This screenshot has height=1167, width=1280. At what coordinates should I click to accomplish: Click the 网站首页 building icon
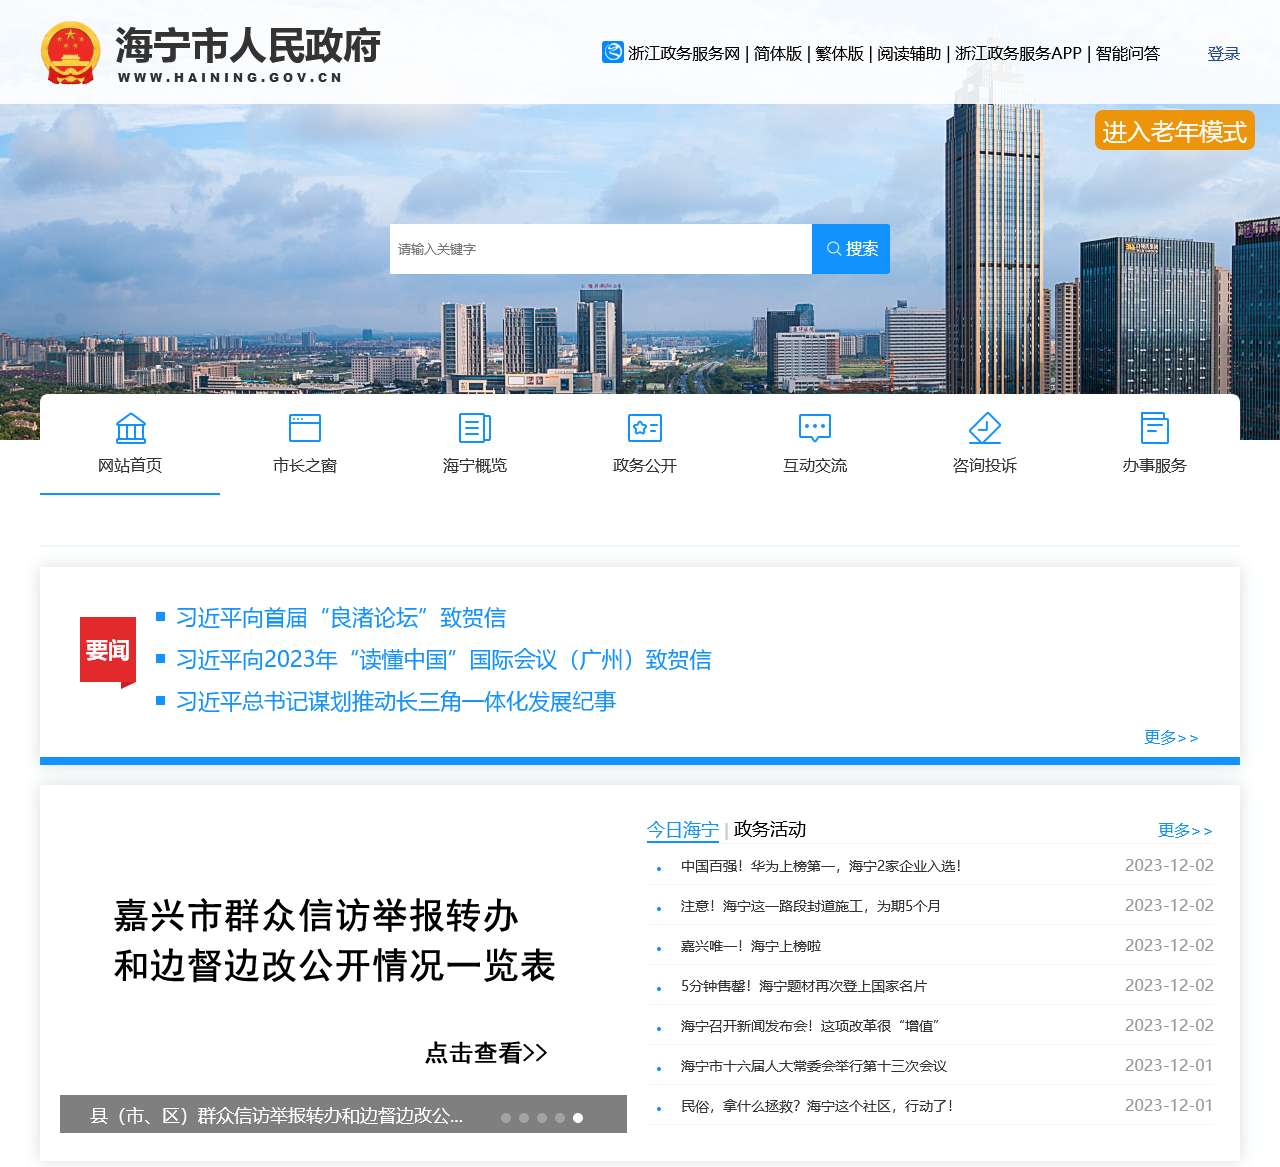tap(130, 428)
